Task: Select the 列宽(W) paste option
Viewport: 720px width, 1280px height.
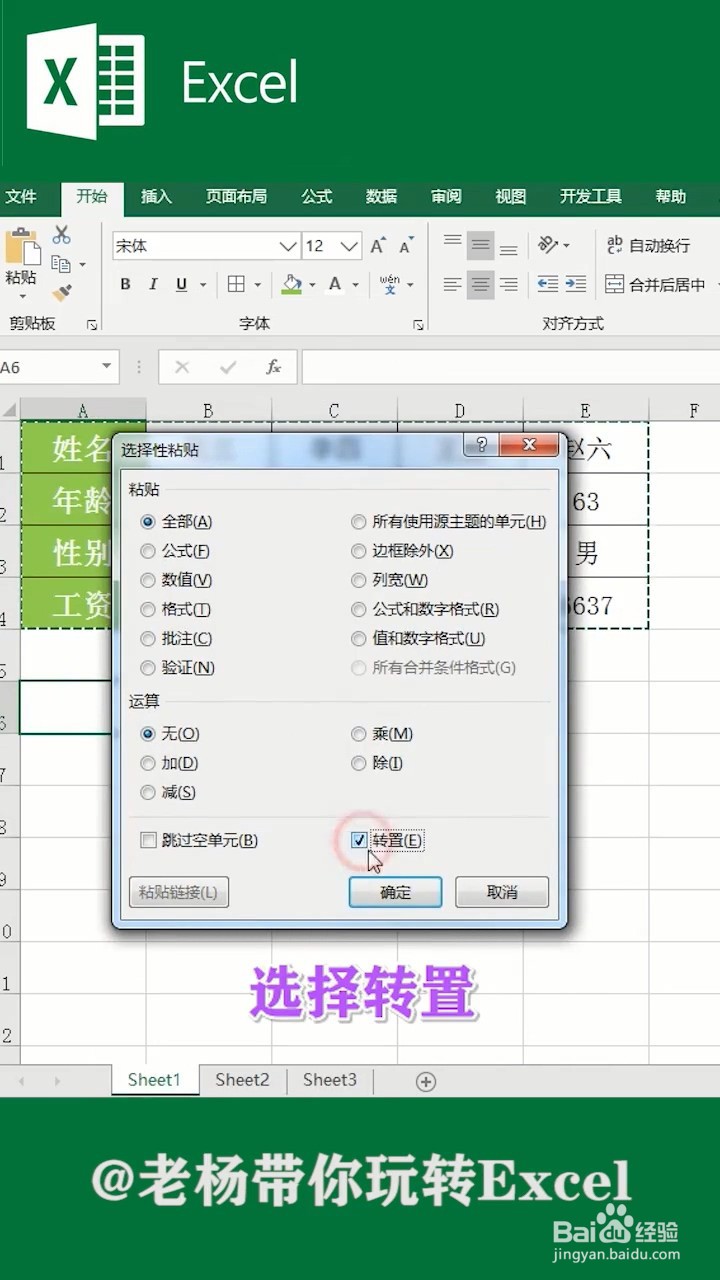Action: [390, 579]
